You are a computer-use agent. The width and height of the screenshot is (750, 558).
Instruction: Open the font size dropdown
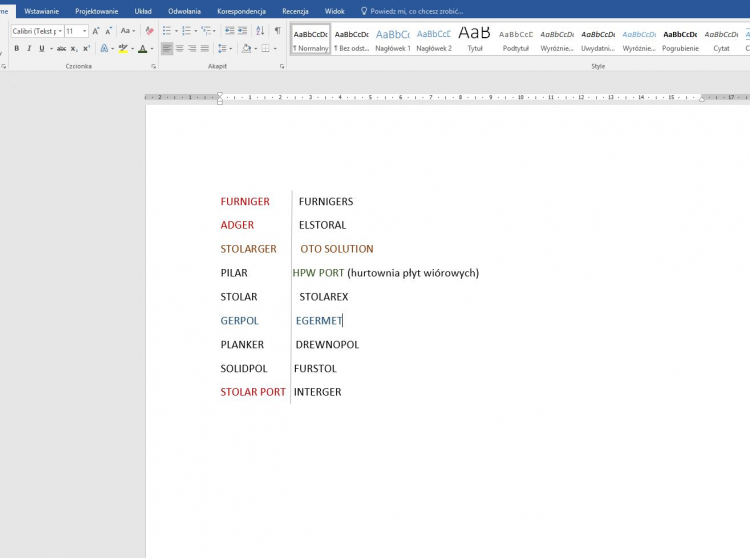click(x=85, y=31)
